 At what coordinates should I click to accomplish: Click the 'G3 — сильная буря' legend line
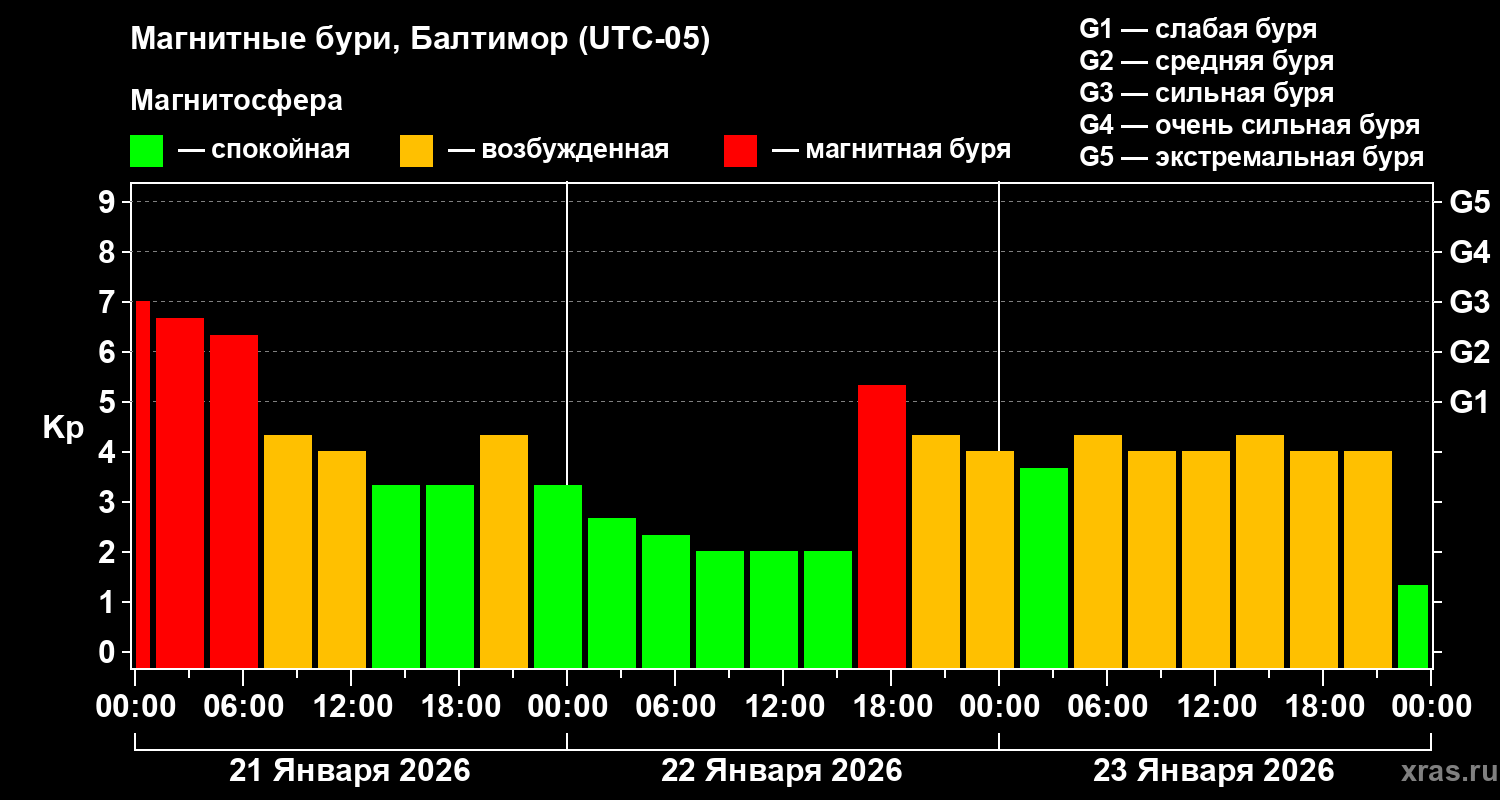(1206, 93)
